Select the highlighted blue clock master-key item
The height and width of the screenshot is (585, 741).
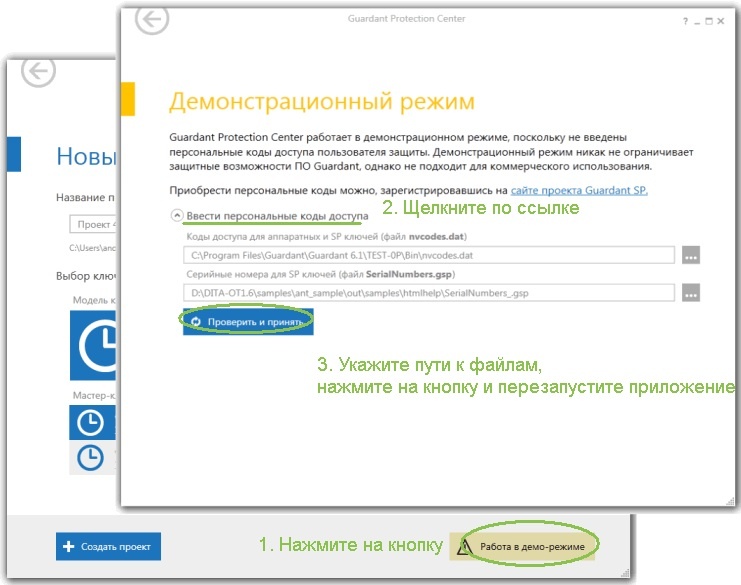92,422
